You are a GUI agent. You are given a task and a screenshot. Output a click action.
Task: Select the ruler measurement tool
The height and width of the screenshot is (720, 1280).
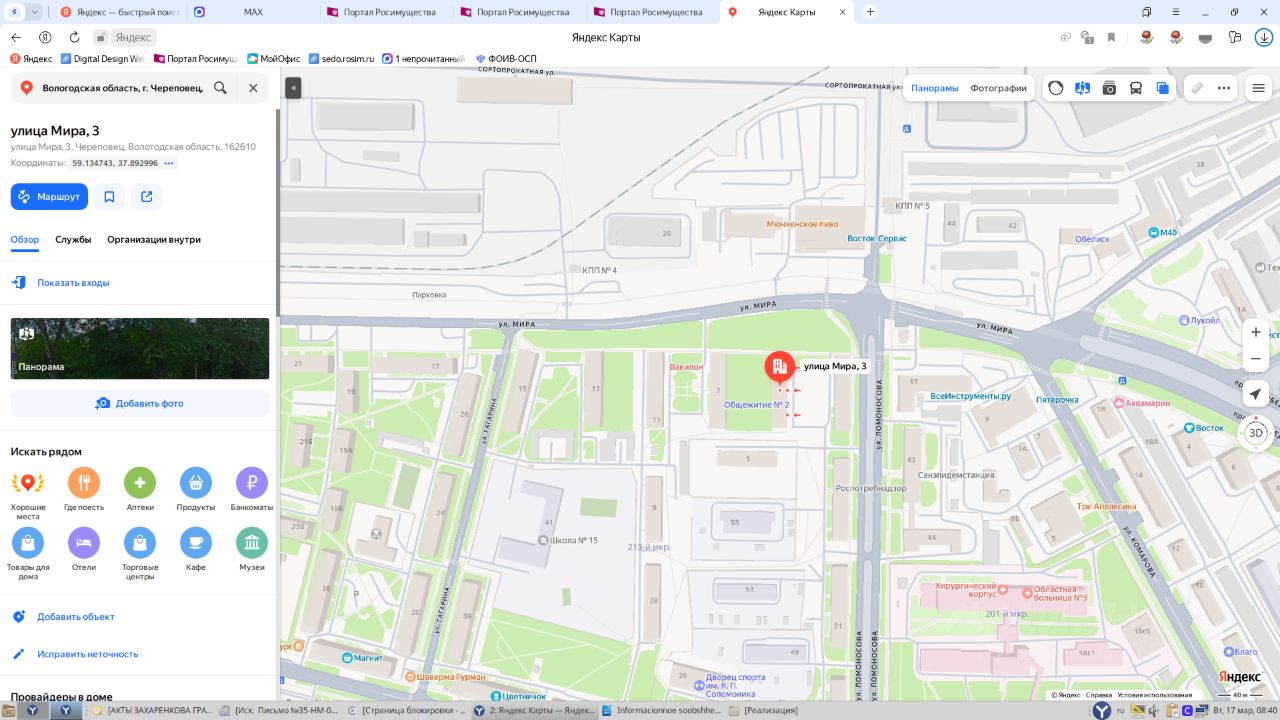coord(1197,88)
